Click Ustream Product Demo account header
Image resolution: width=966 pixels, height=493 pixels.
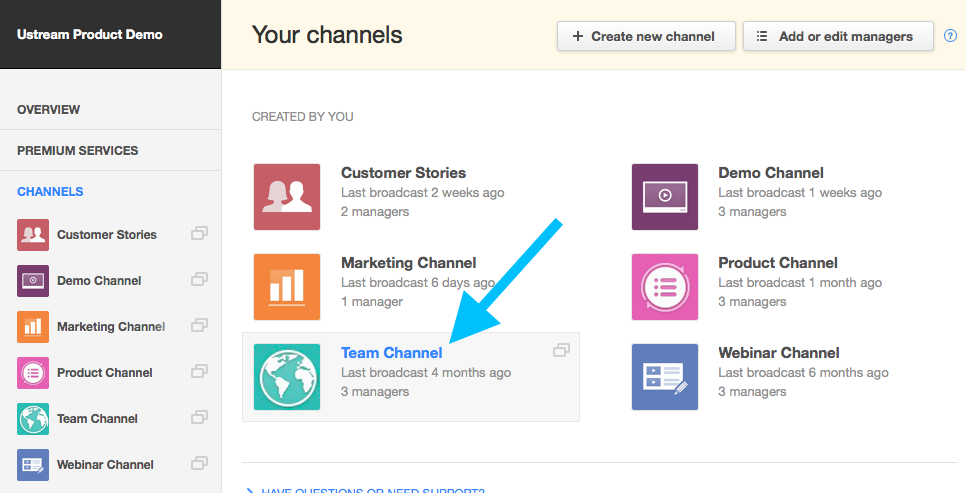click(x=90, y=35)
